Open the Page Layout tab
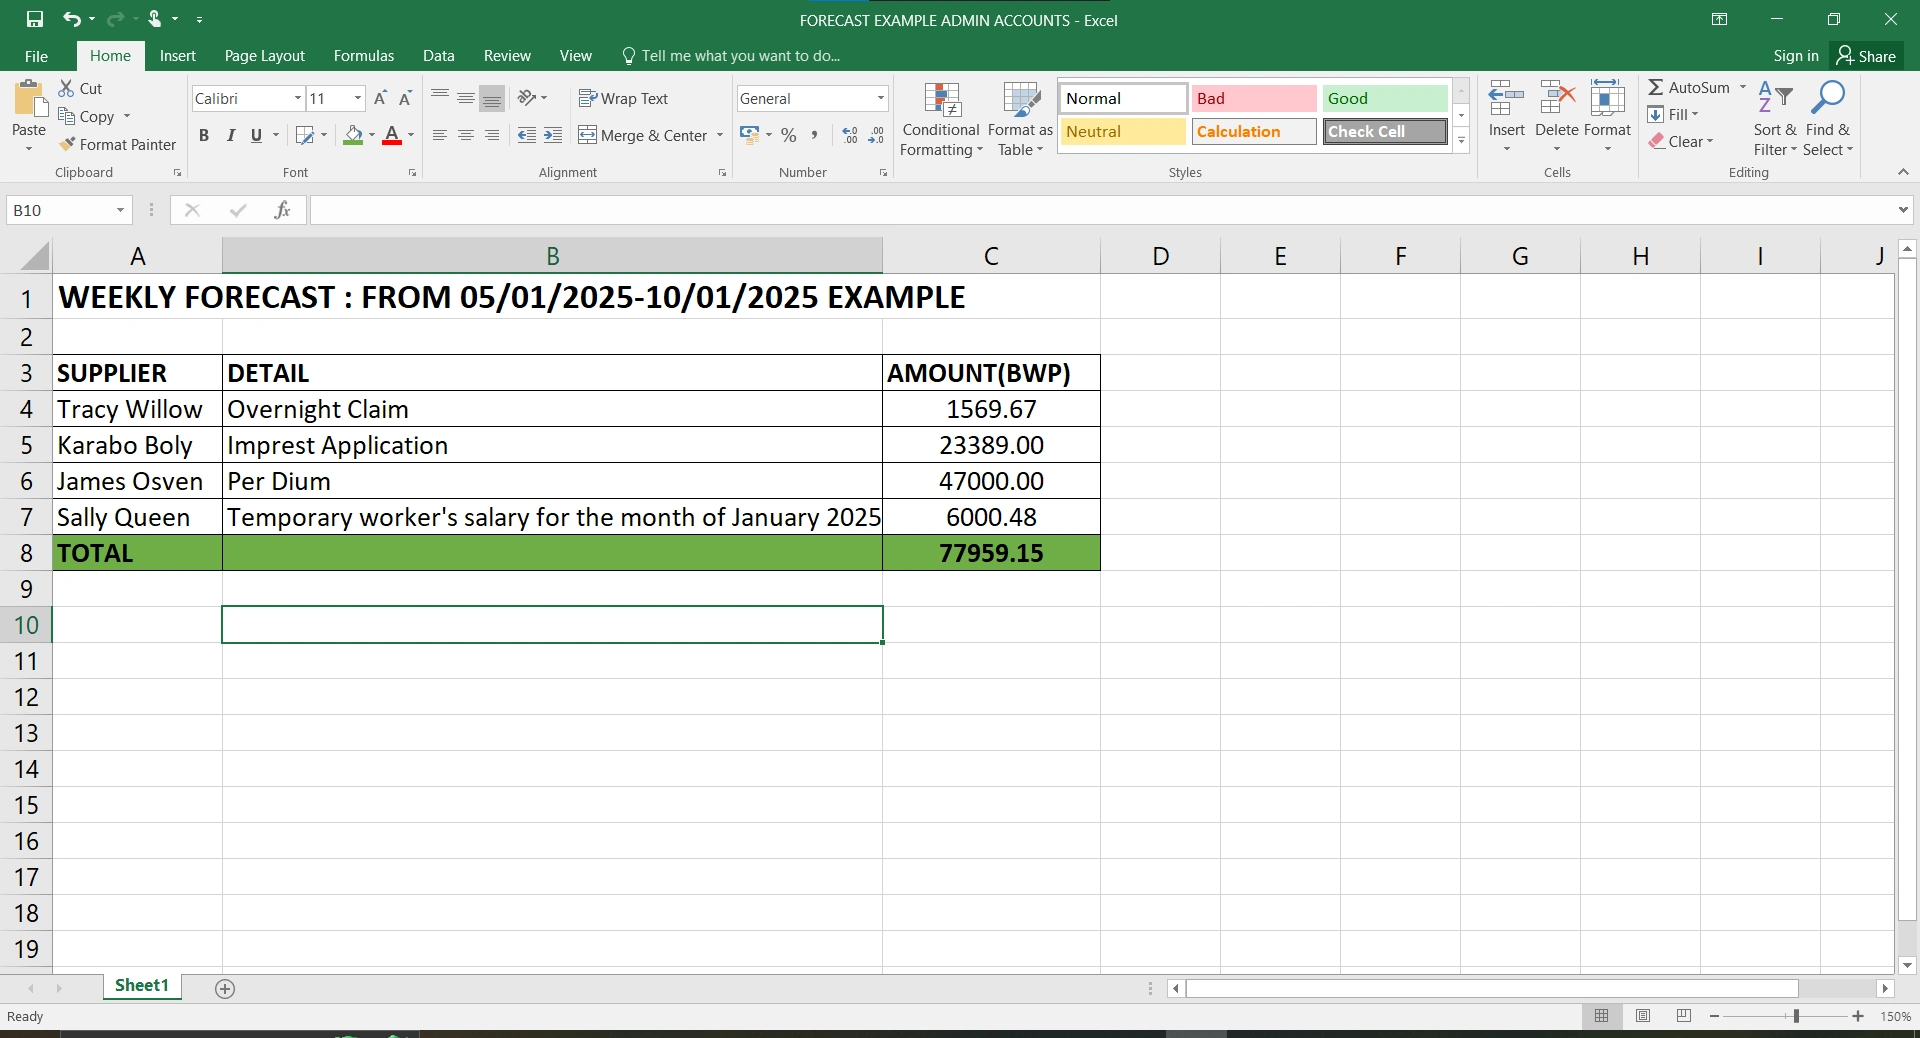Image resolution: width=1920 pixels, height=1038 pixels. 265,56
